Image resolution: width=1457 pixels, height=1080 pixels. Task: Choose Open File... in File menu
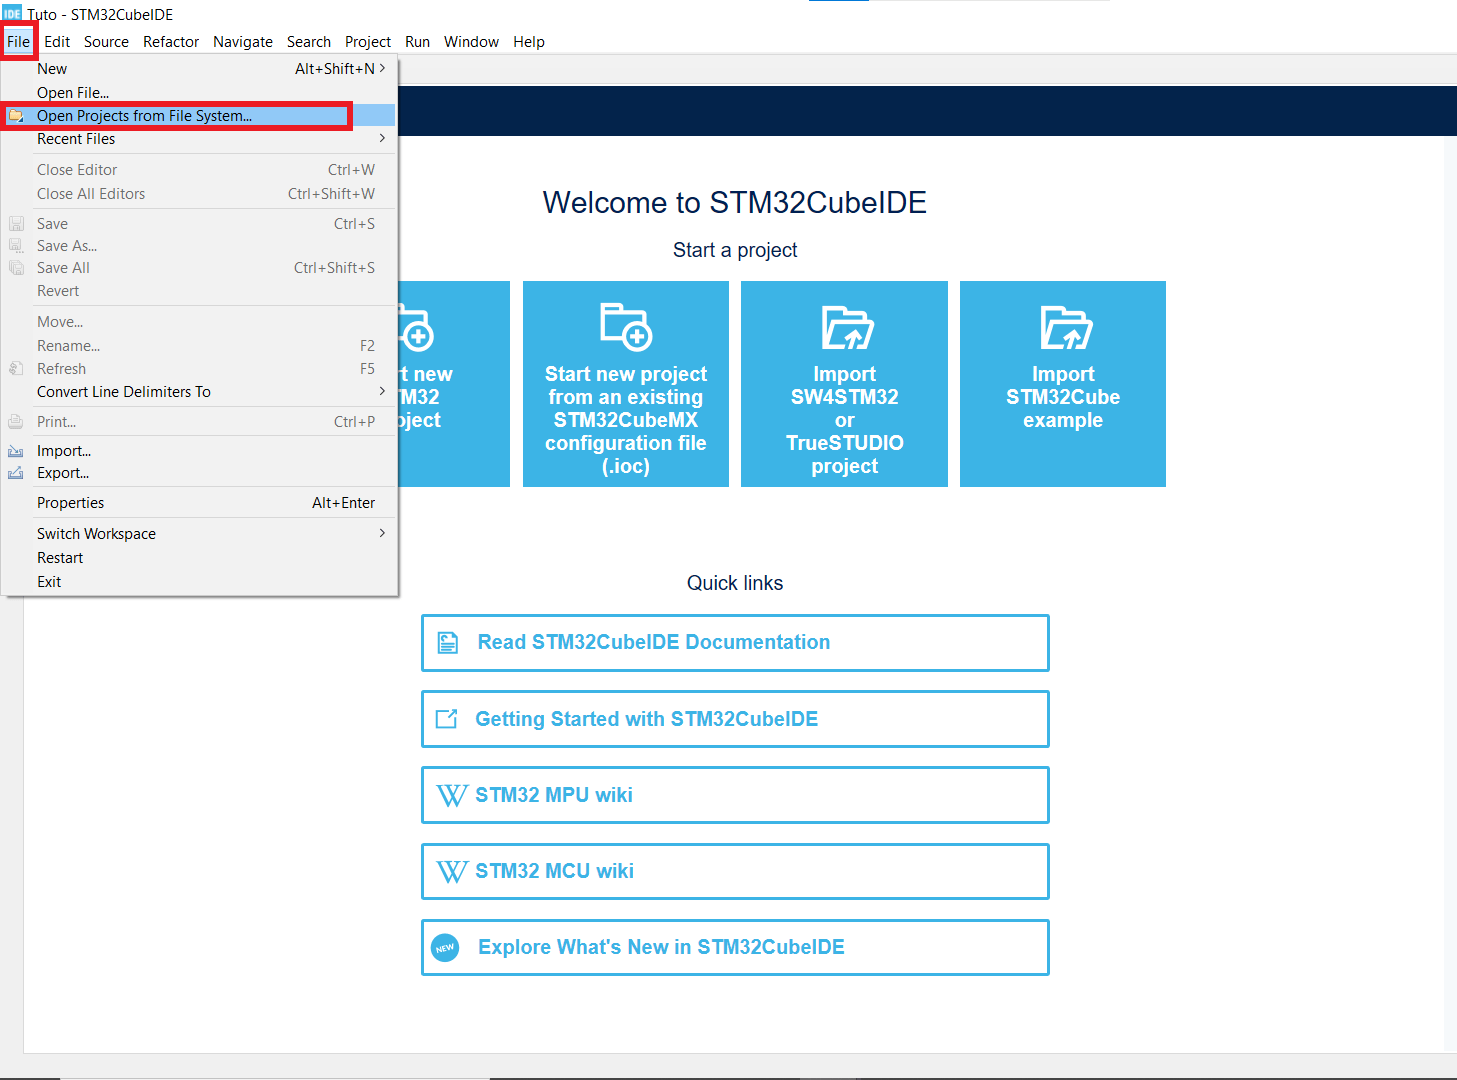pos(199,93)
